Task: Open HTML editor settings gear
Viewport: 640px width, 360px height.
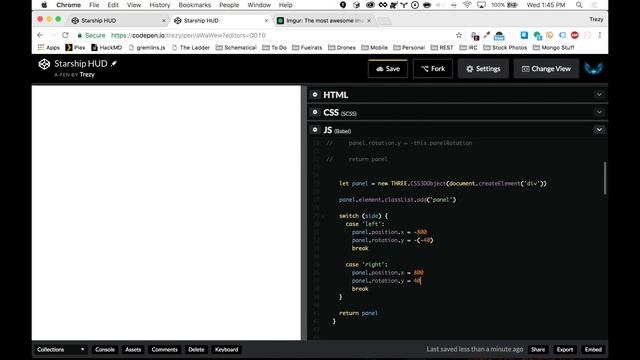Action: (315, 94)
